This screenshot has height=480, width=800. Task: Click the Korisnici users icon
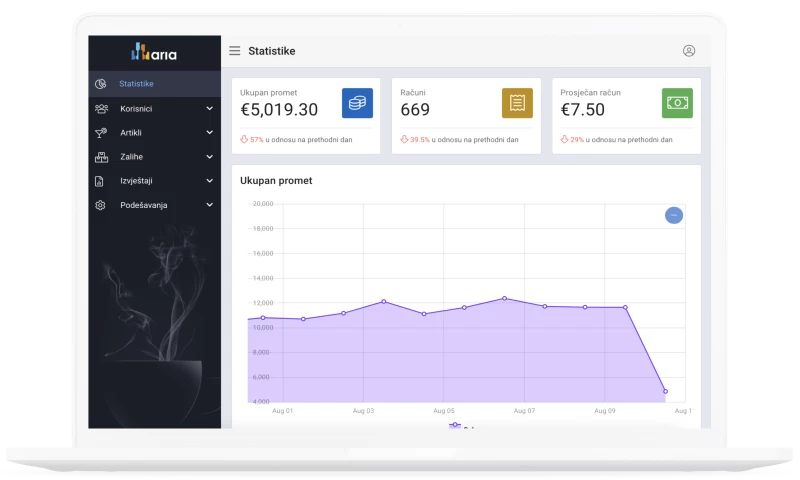tap(101, 109)
